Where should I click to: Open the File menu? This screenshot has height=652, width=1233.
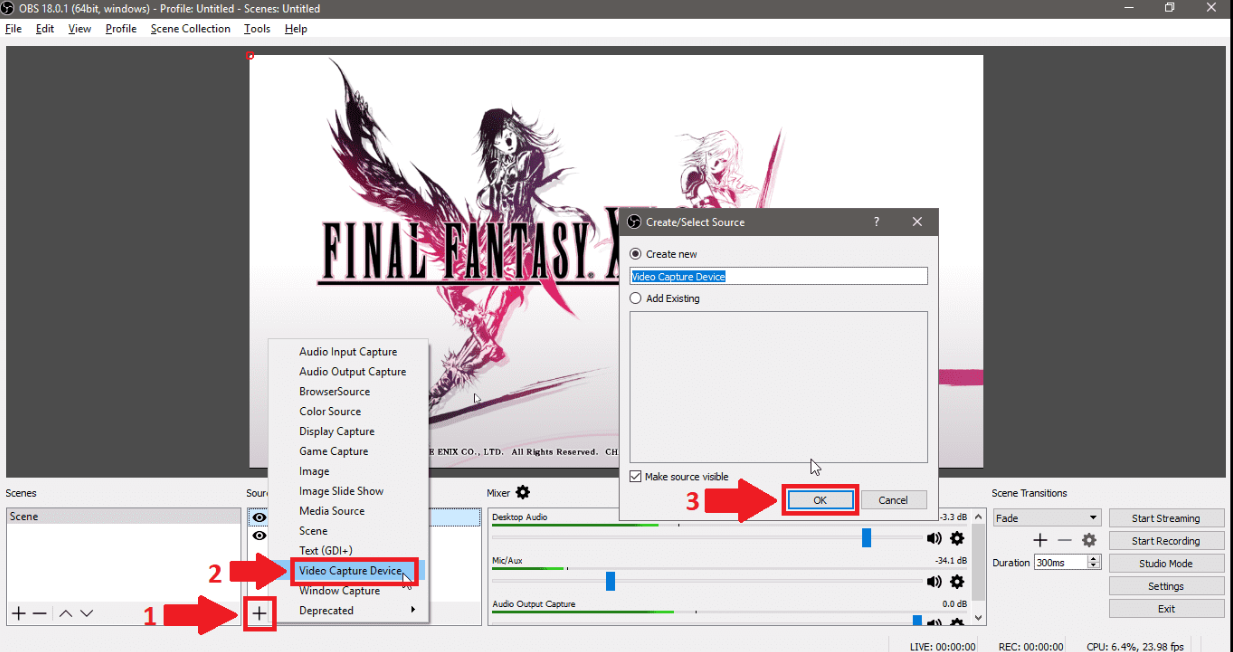click(13, 29)
